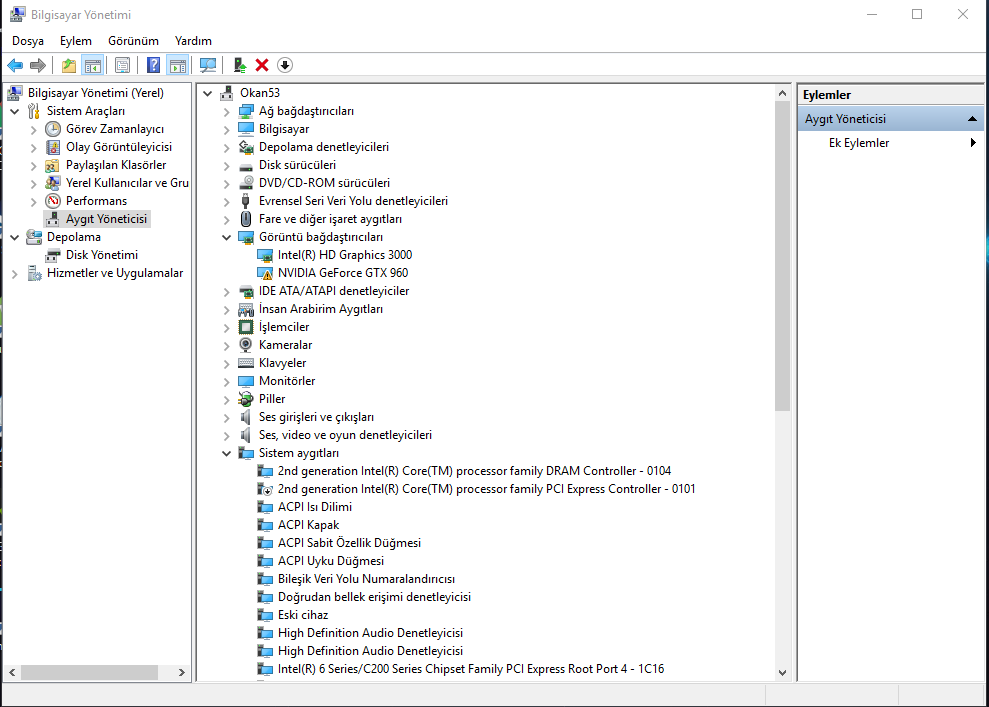989x707 pixels.
Task: Collapse the Depolama node in the left tree
Action: [x=15, y=237]
